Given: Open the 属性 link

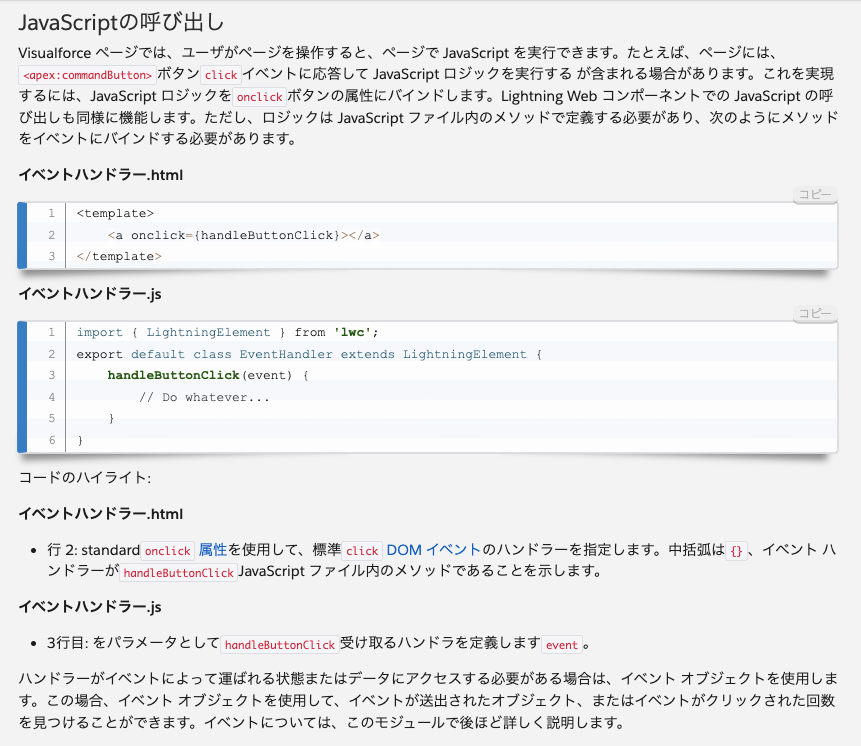Looking at the screenshot, I should (213, 549).
